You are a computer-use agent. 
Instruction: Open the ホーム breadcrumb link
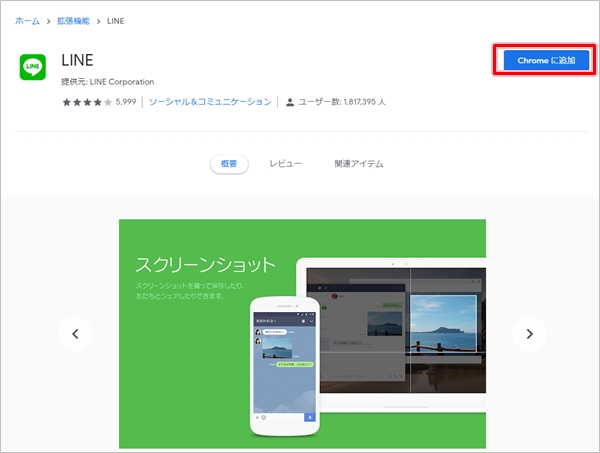point(27,21)
